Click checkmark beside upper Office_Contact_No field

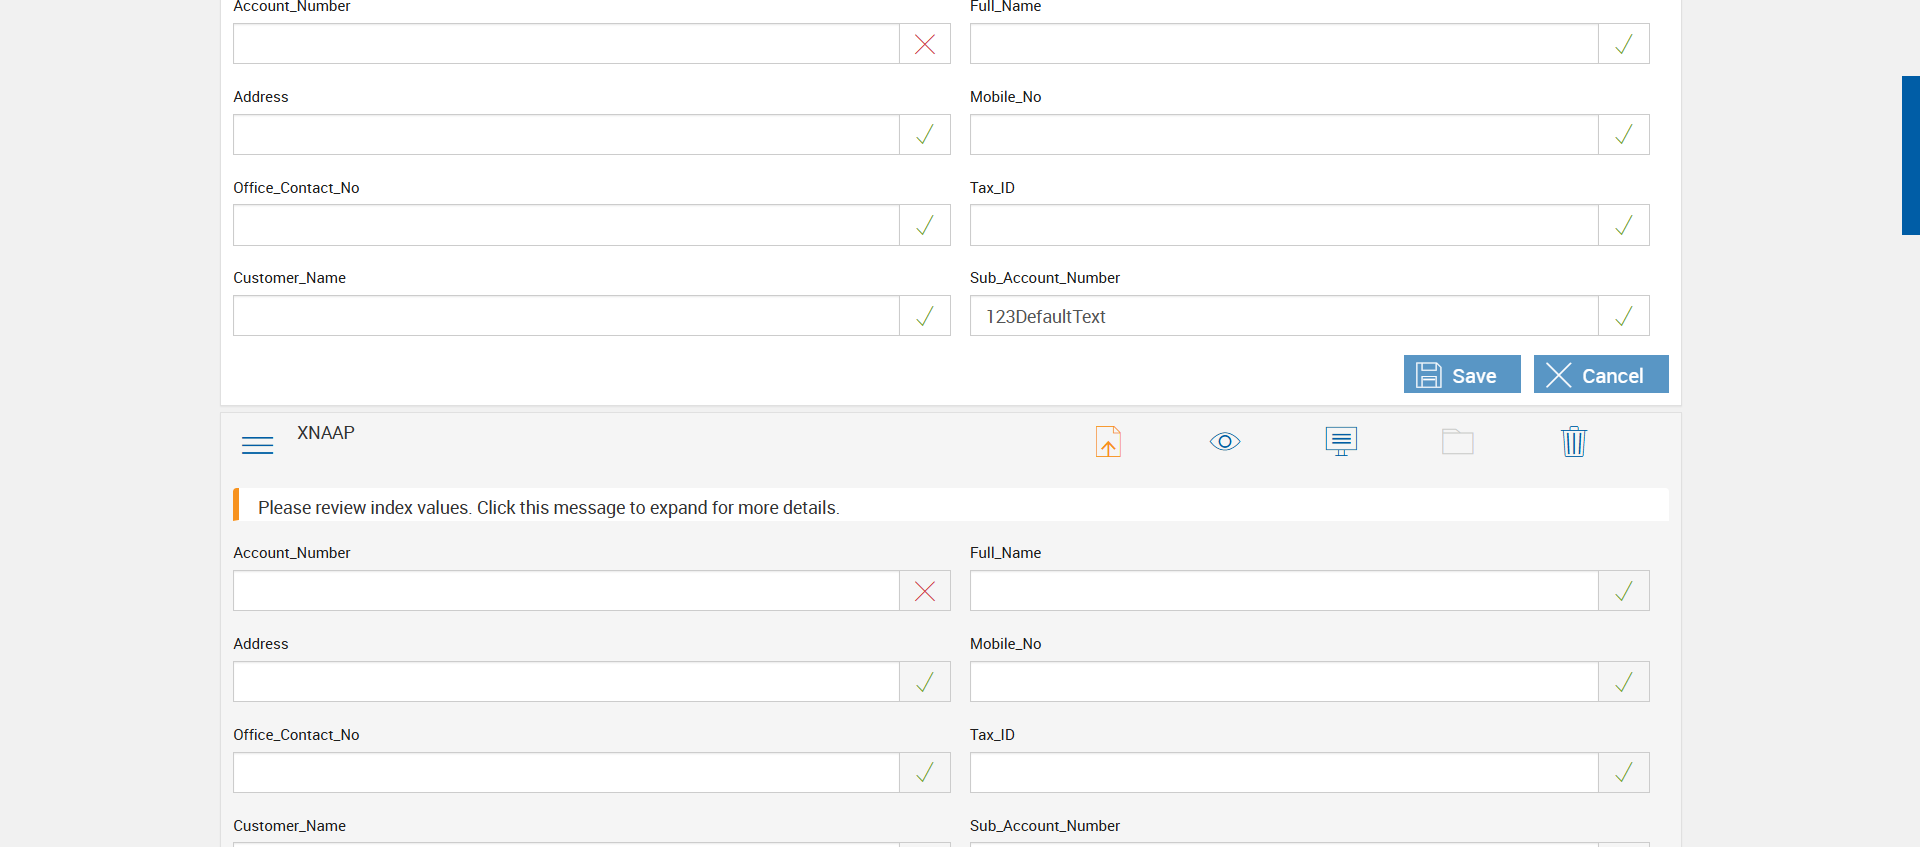click(925, 225)
